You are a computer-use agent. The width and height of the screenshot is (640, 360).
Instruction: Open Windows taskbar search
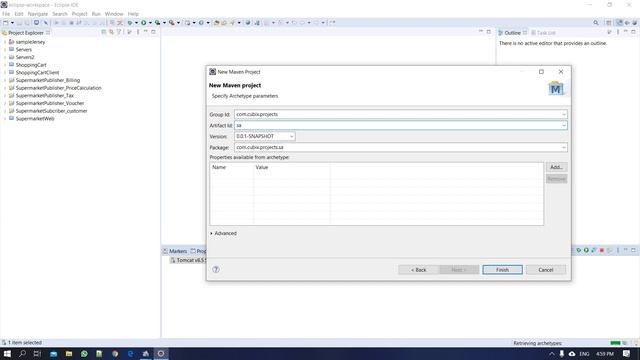point(22,354)
